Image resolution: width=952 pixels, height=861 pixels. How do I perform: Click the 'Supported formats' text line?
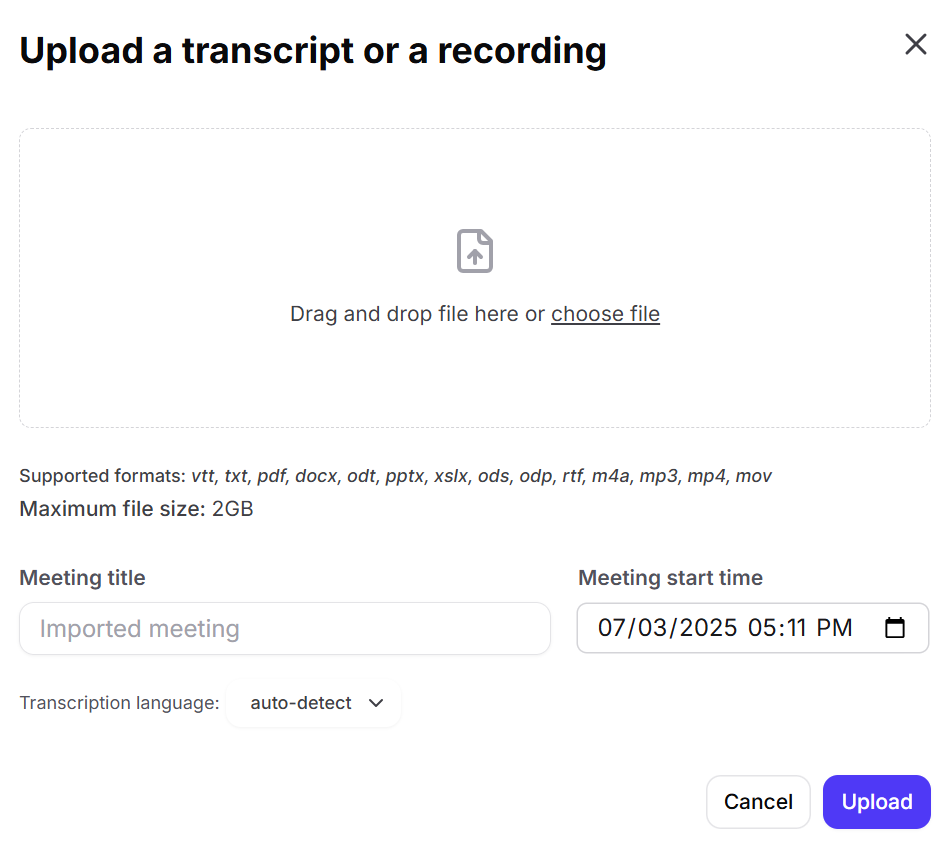tap(395, 476)
